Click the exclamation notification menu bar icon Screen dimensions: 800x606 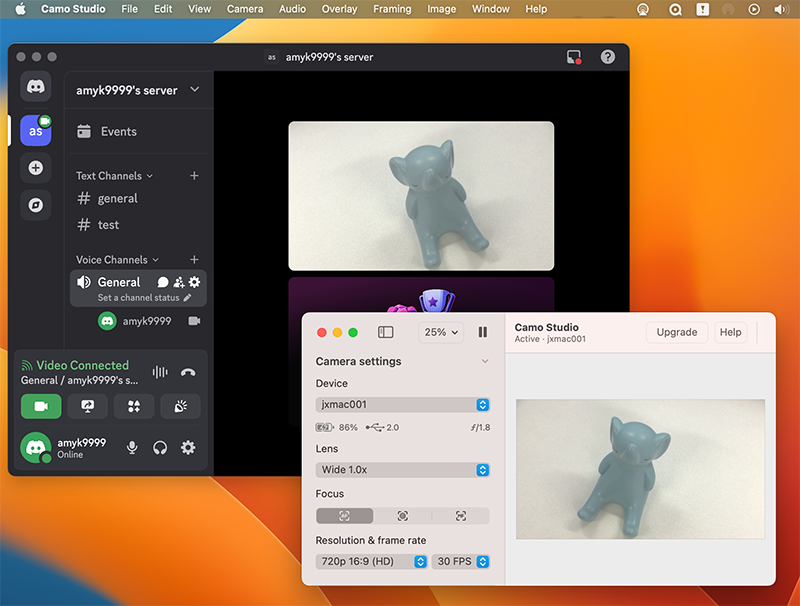click(703, 9)
